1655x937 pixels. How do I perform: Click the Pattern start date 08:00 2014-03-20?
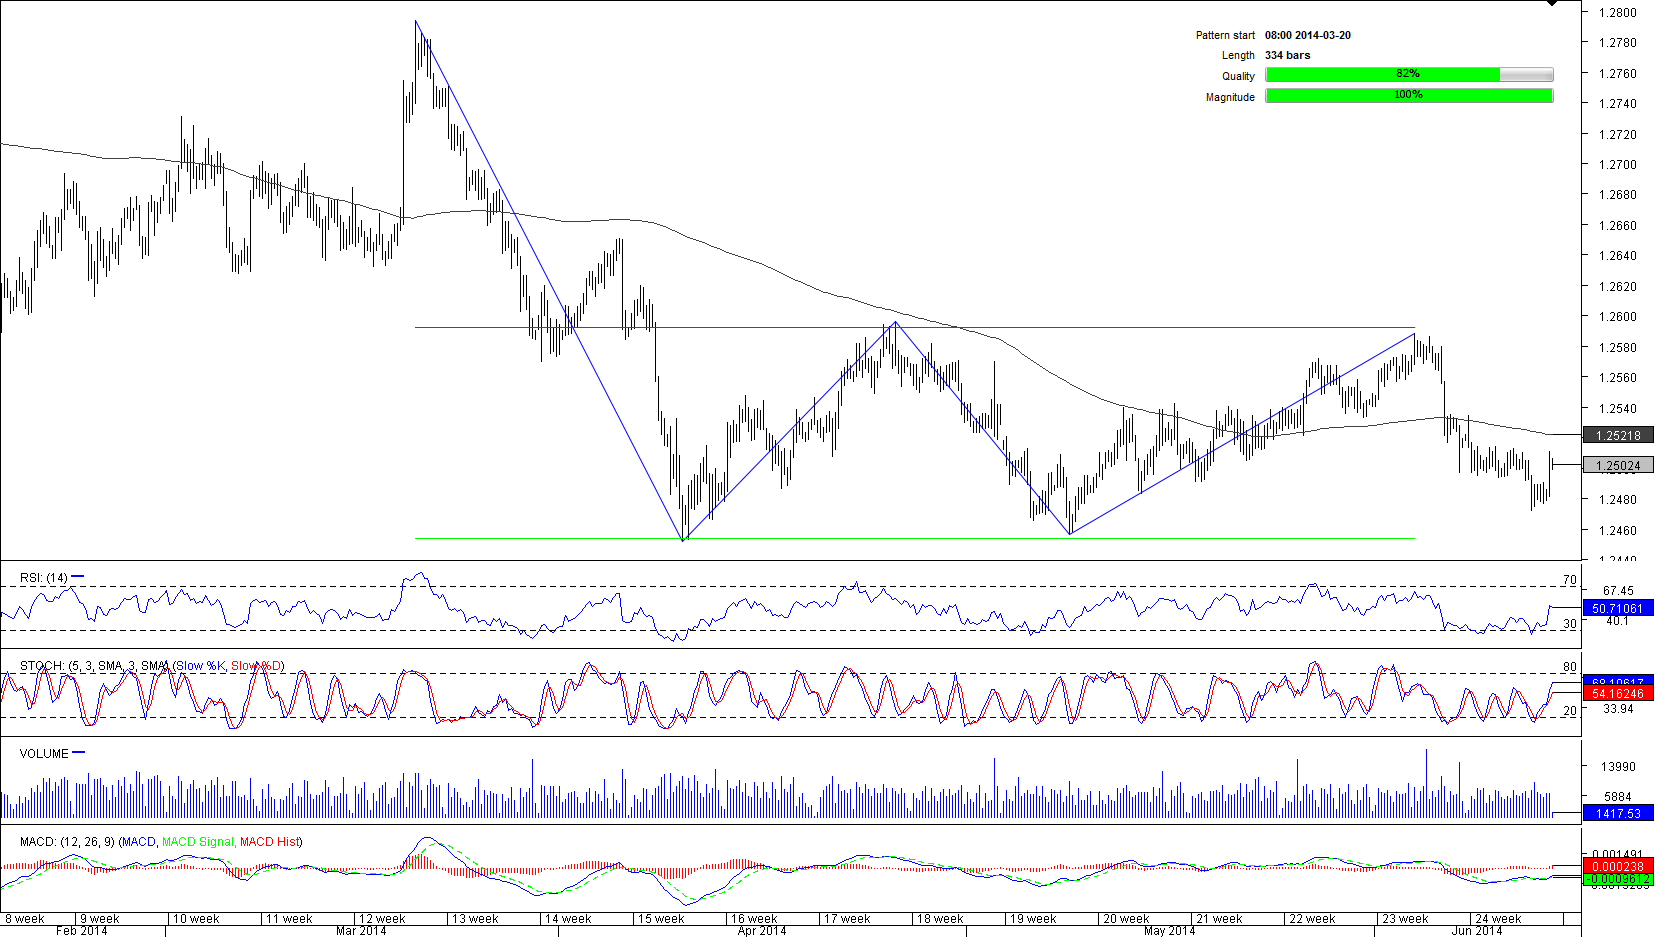tap(1307, 35)
